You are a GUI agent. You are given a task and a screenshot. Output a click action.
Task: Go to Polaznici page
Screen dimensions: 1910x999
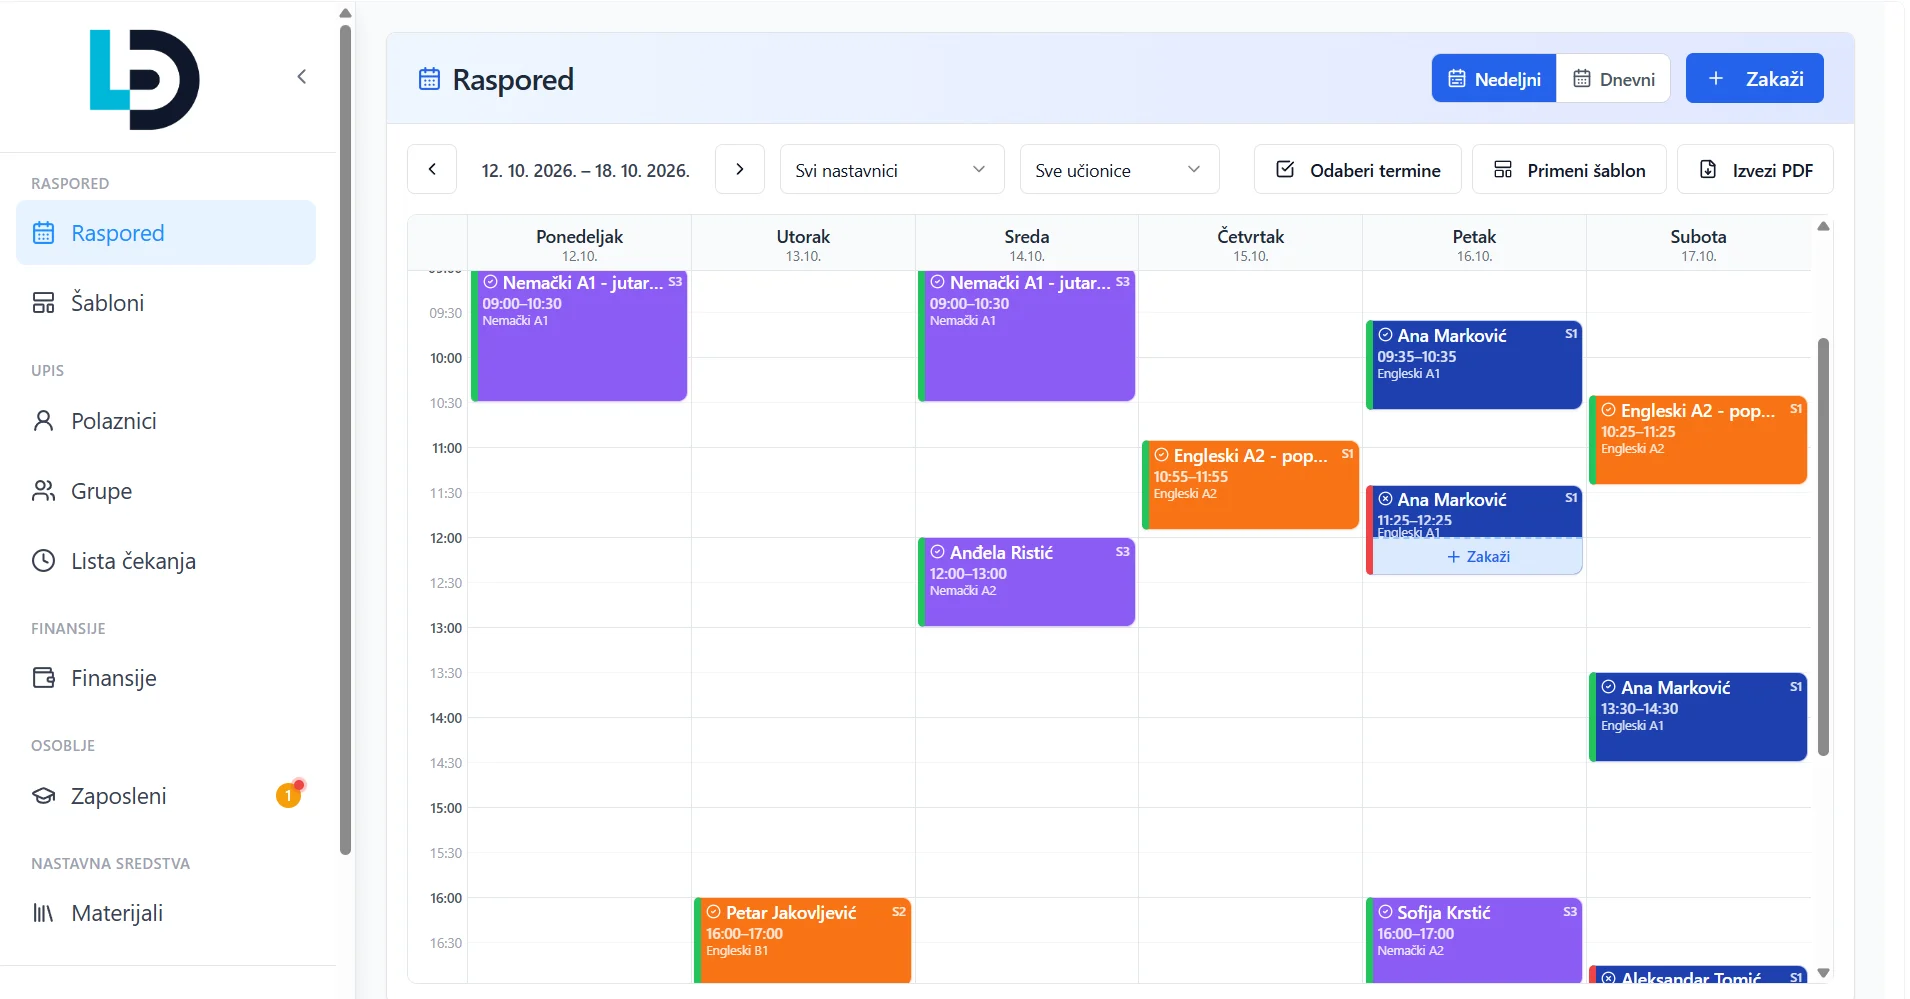click(x=166, y=421)
